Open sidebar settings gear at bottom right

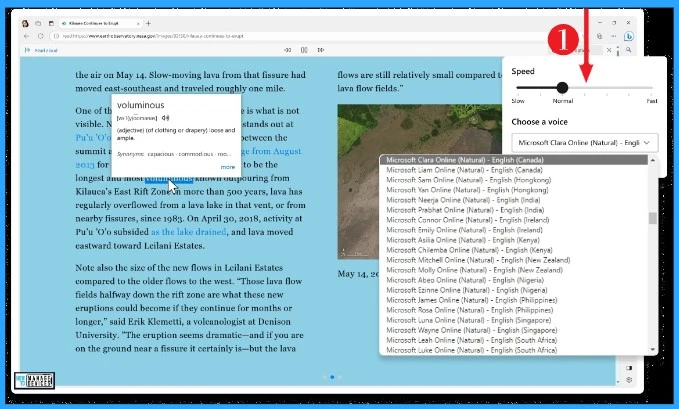[629, 380]
